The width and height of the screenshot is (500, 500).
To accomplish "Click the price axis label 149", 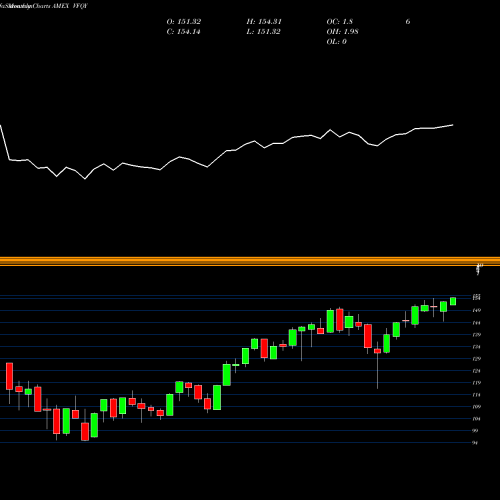I will [477, 311].
